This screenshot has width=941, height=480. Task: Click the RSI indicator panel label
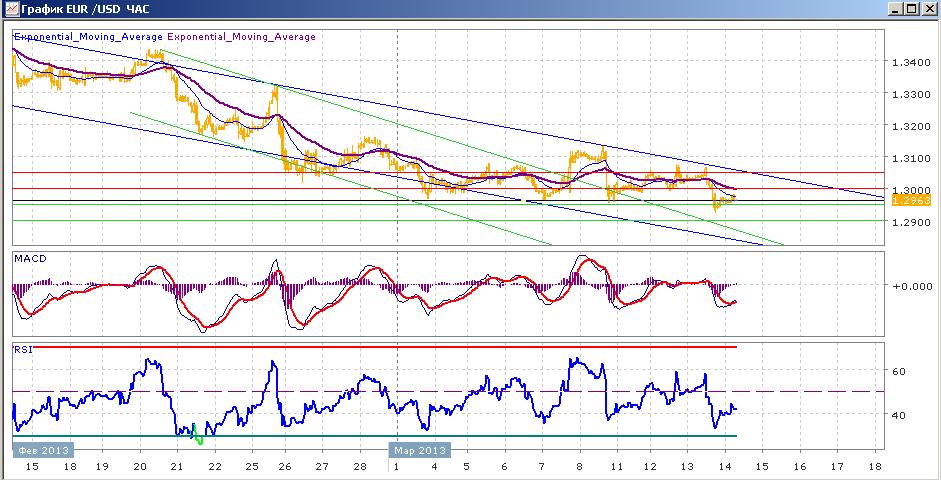[x=22, y=349]
